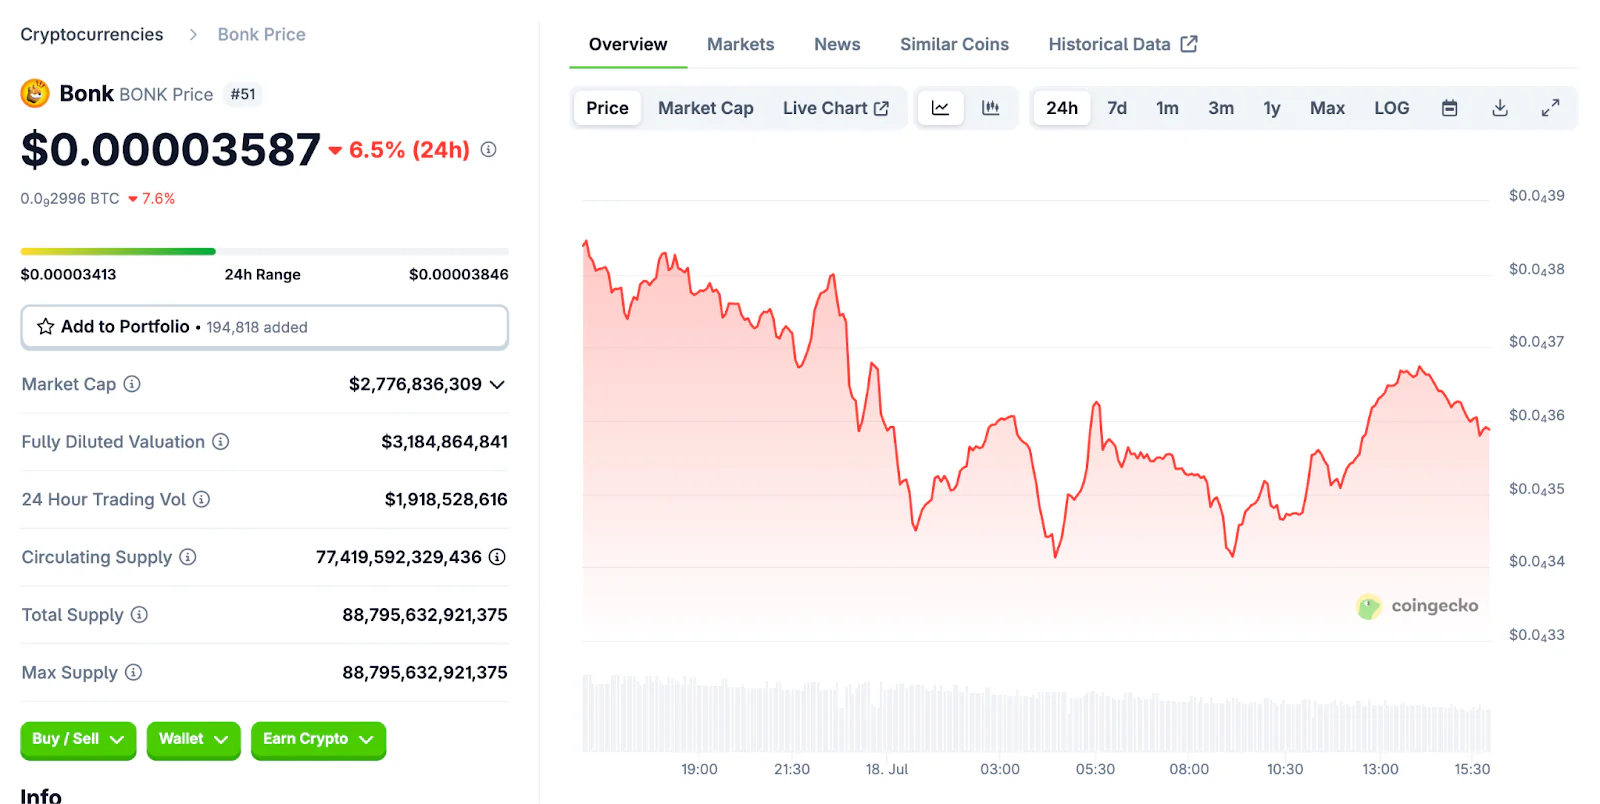This screenshot has height=804, width=1600.
Task: Toggle LOG scale on chart
Action: pyautogui.click(x=1391, y=108)
